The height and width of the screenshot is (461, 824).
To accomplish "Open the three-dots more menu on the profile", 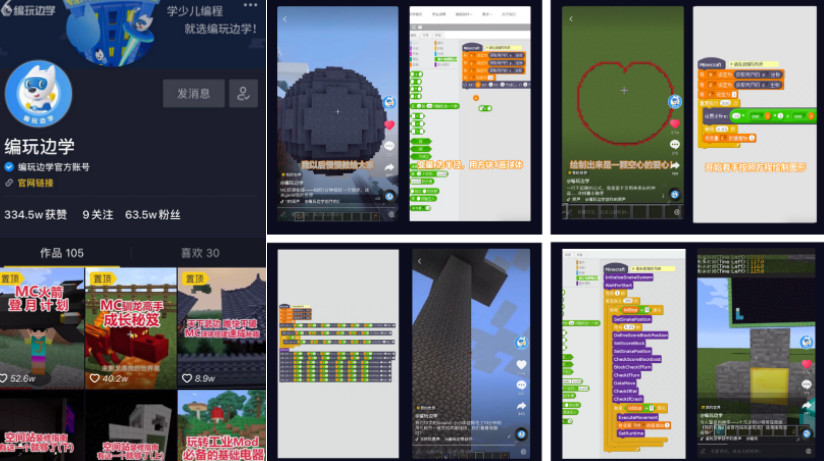I will [251, 5].
